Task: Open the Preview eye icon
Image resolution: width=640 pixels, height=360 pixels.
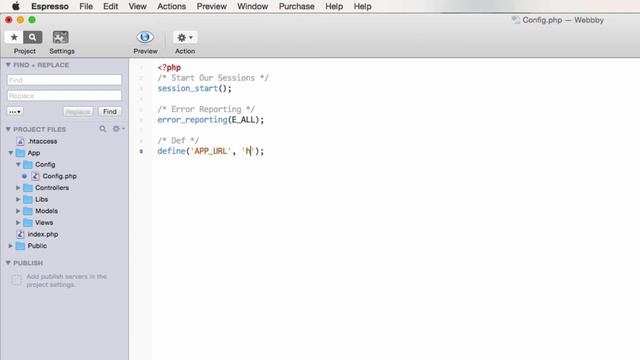Action: click(145, 37)
